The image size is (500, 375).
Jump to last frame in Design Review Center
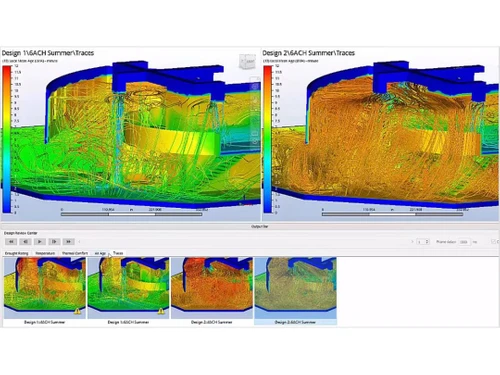[69, 241]
